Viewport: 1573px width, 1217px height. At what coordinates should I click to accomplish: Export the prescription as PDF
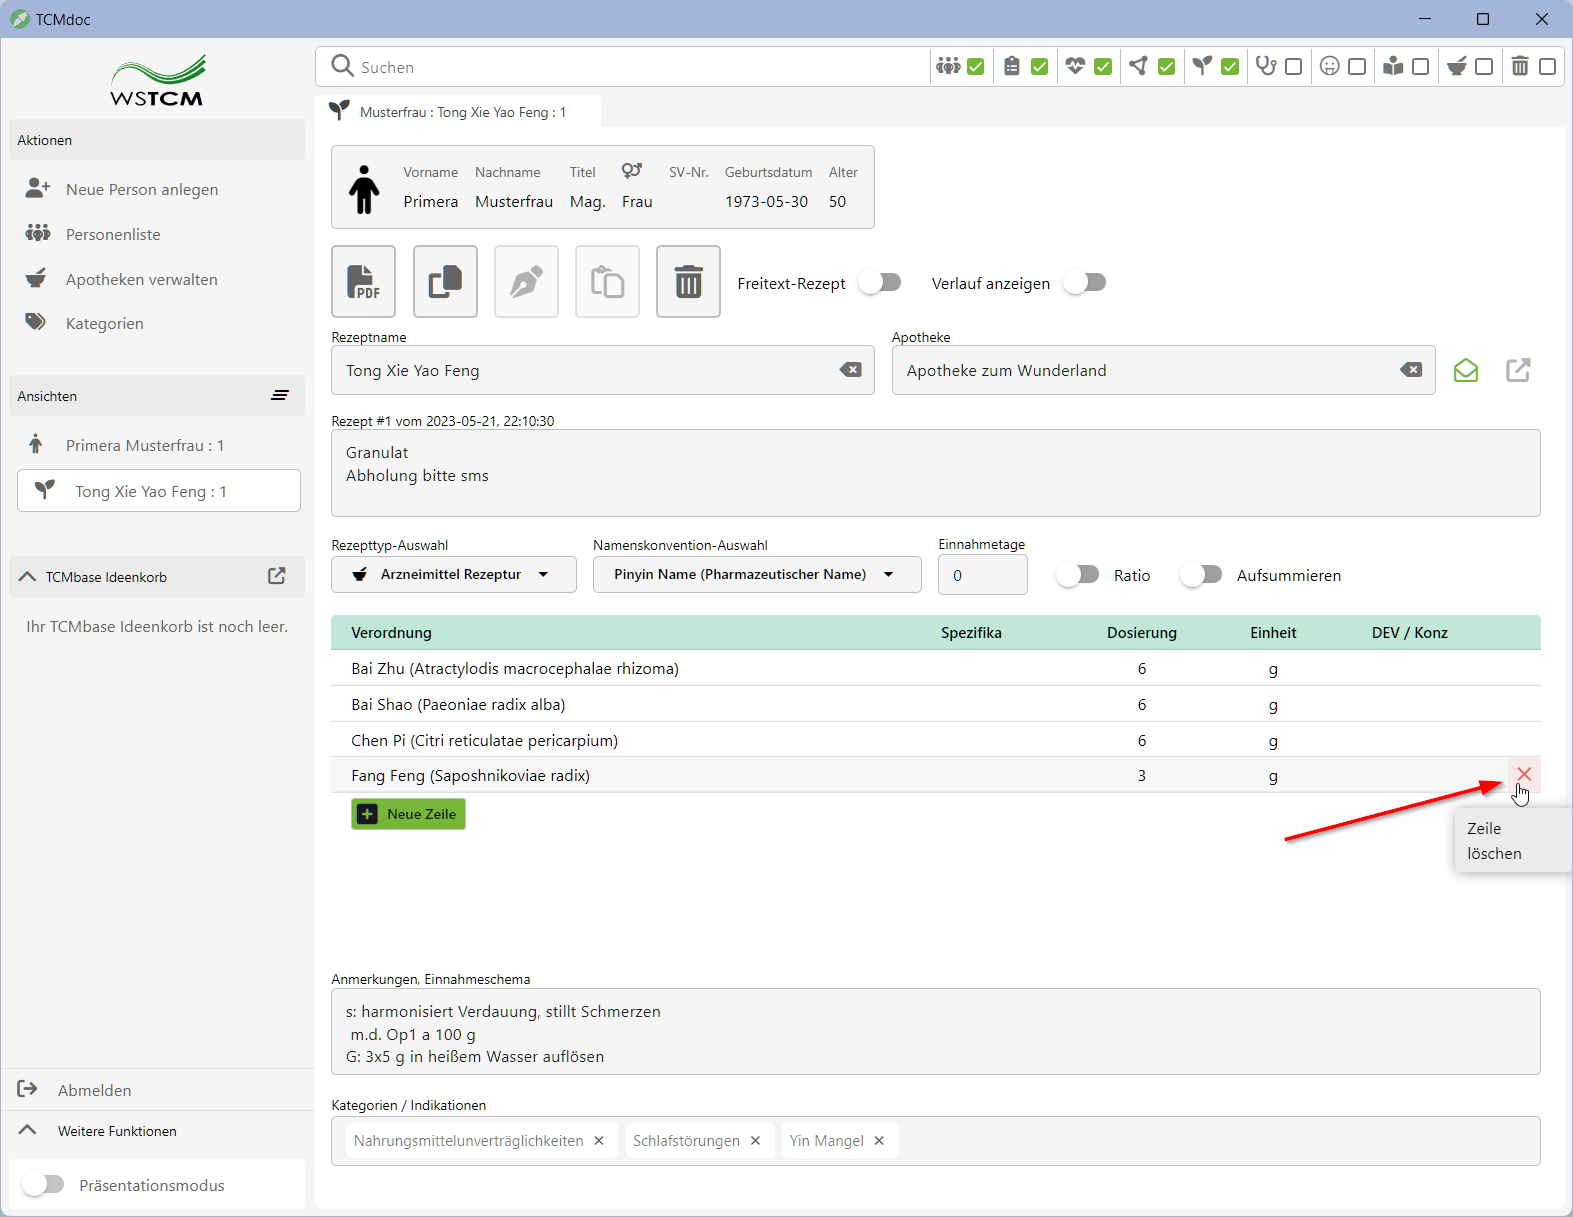tap(363, 282)
